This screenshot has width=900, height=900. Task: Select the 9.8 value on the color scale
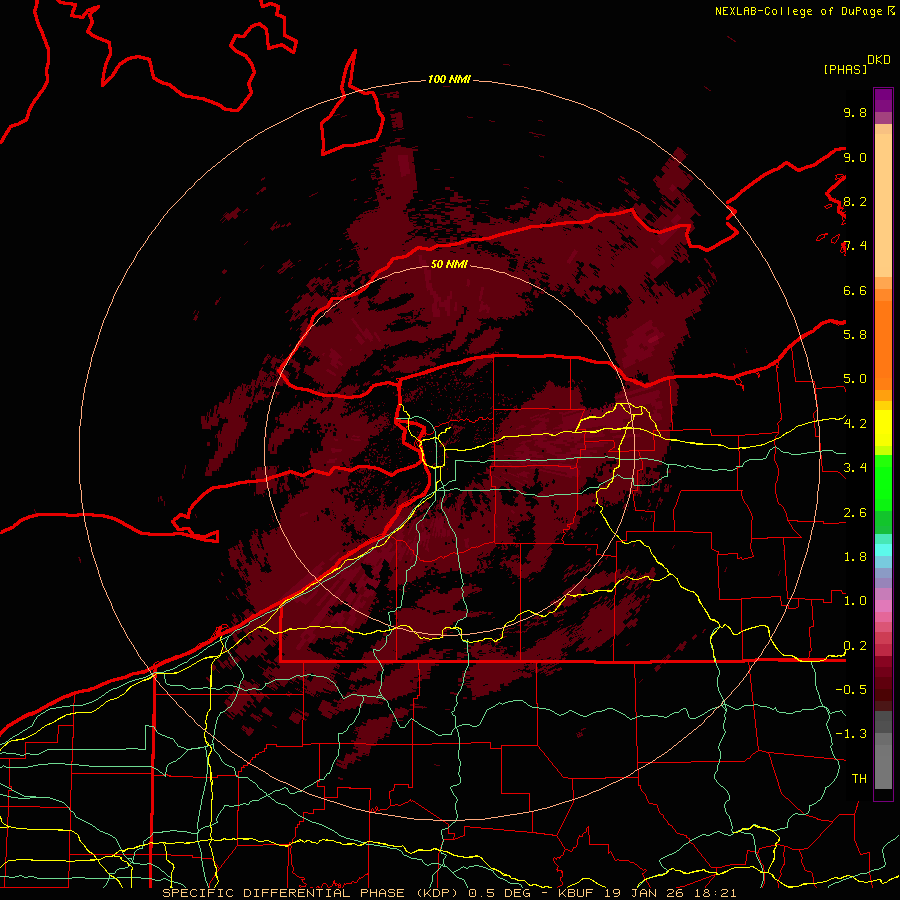855,112
